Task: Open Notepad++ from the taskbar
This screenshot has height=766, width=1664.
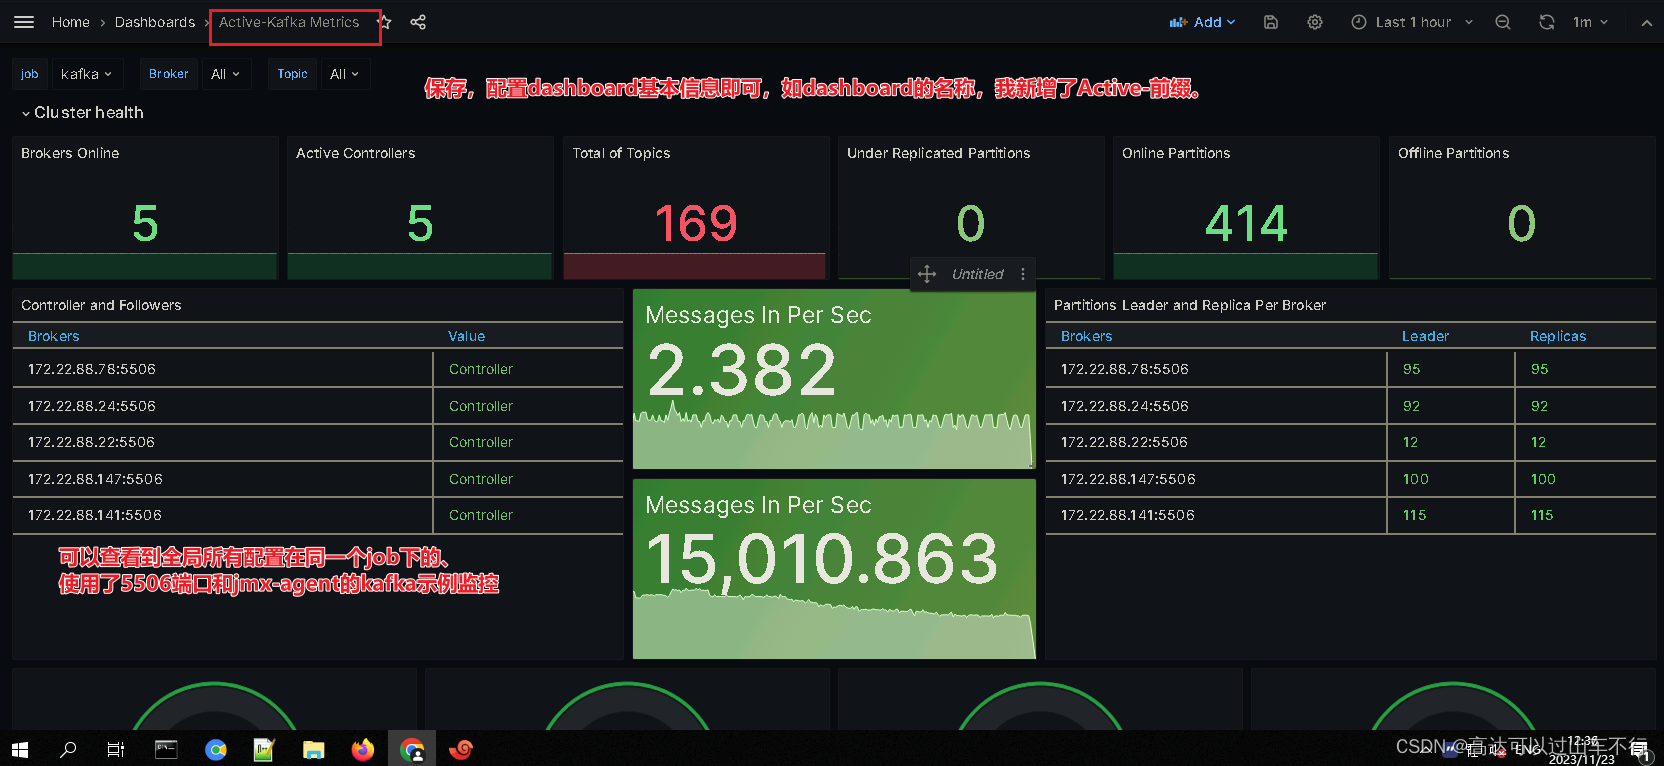Action: [x=264, y=749]
